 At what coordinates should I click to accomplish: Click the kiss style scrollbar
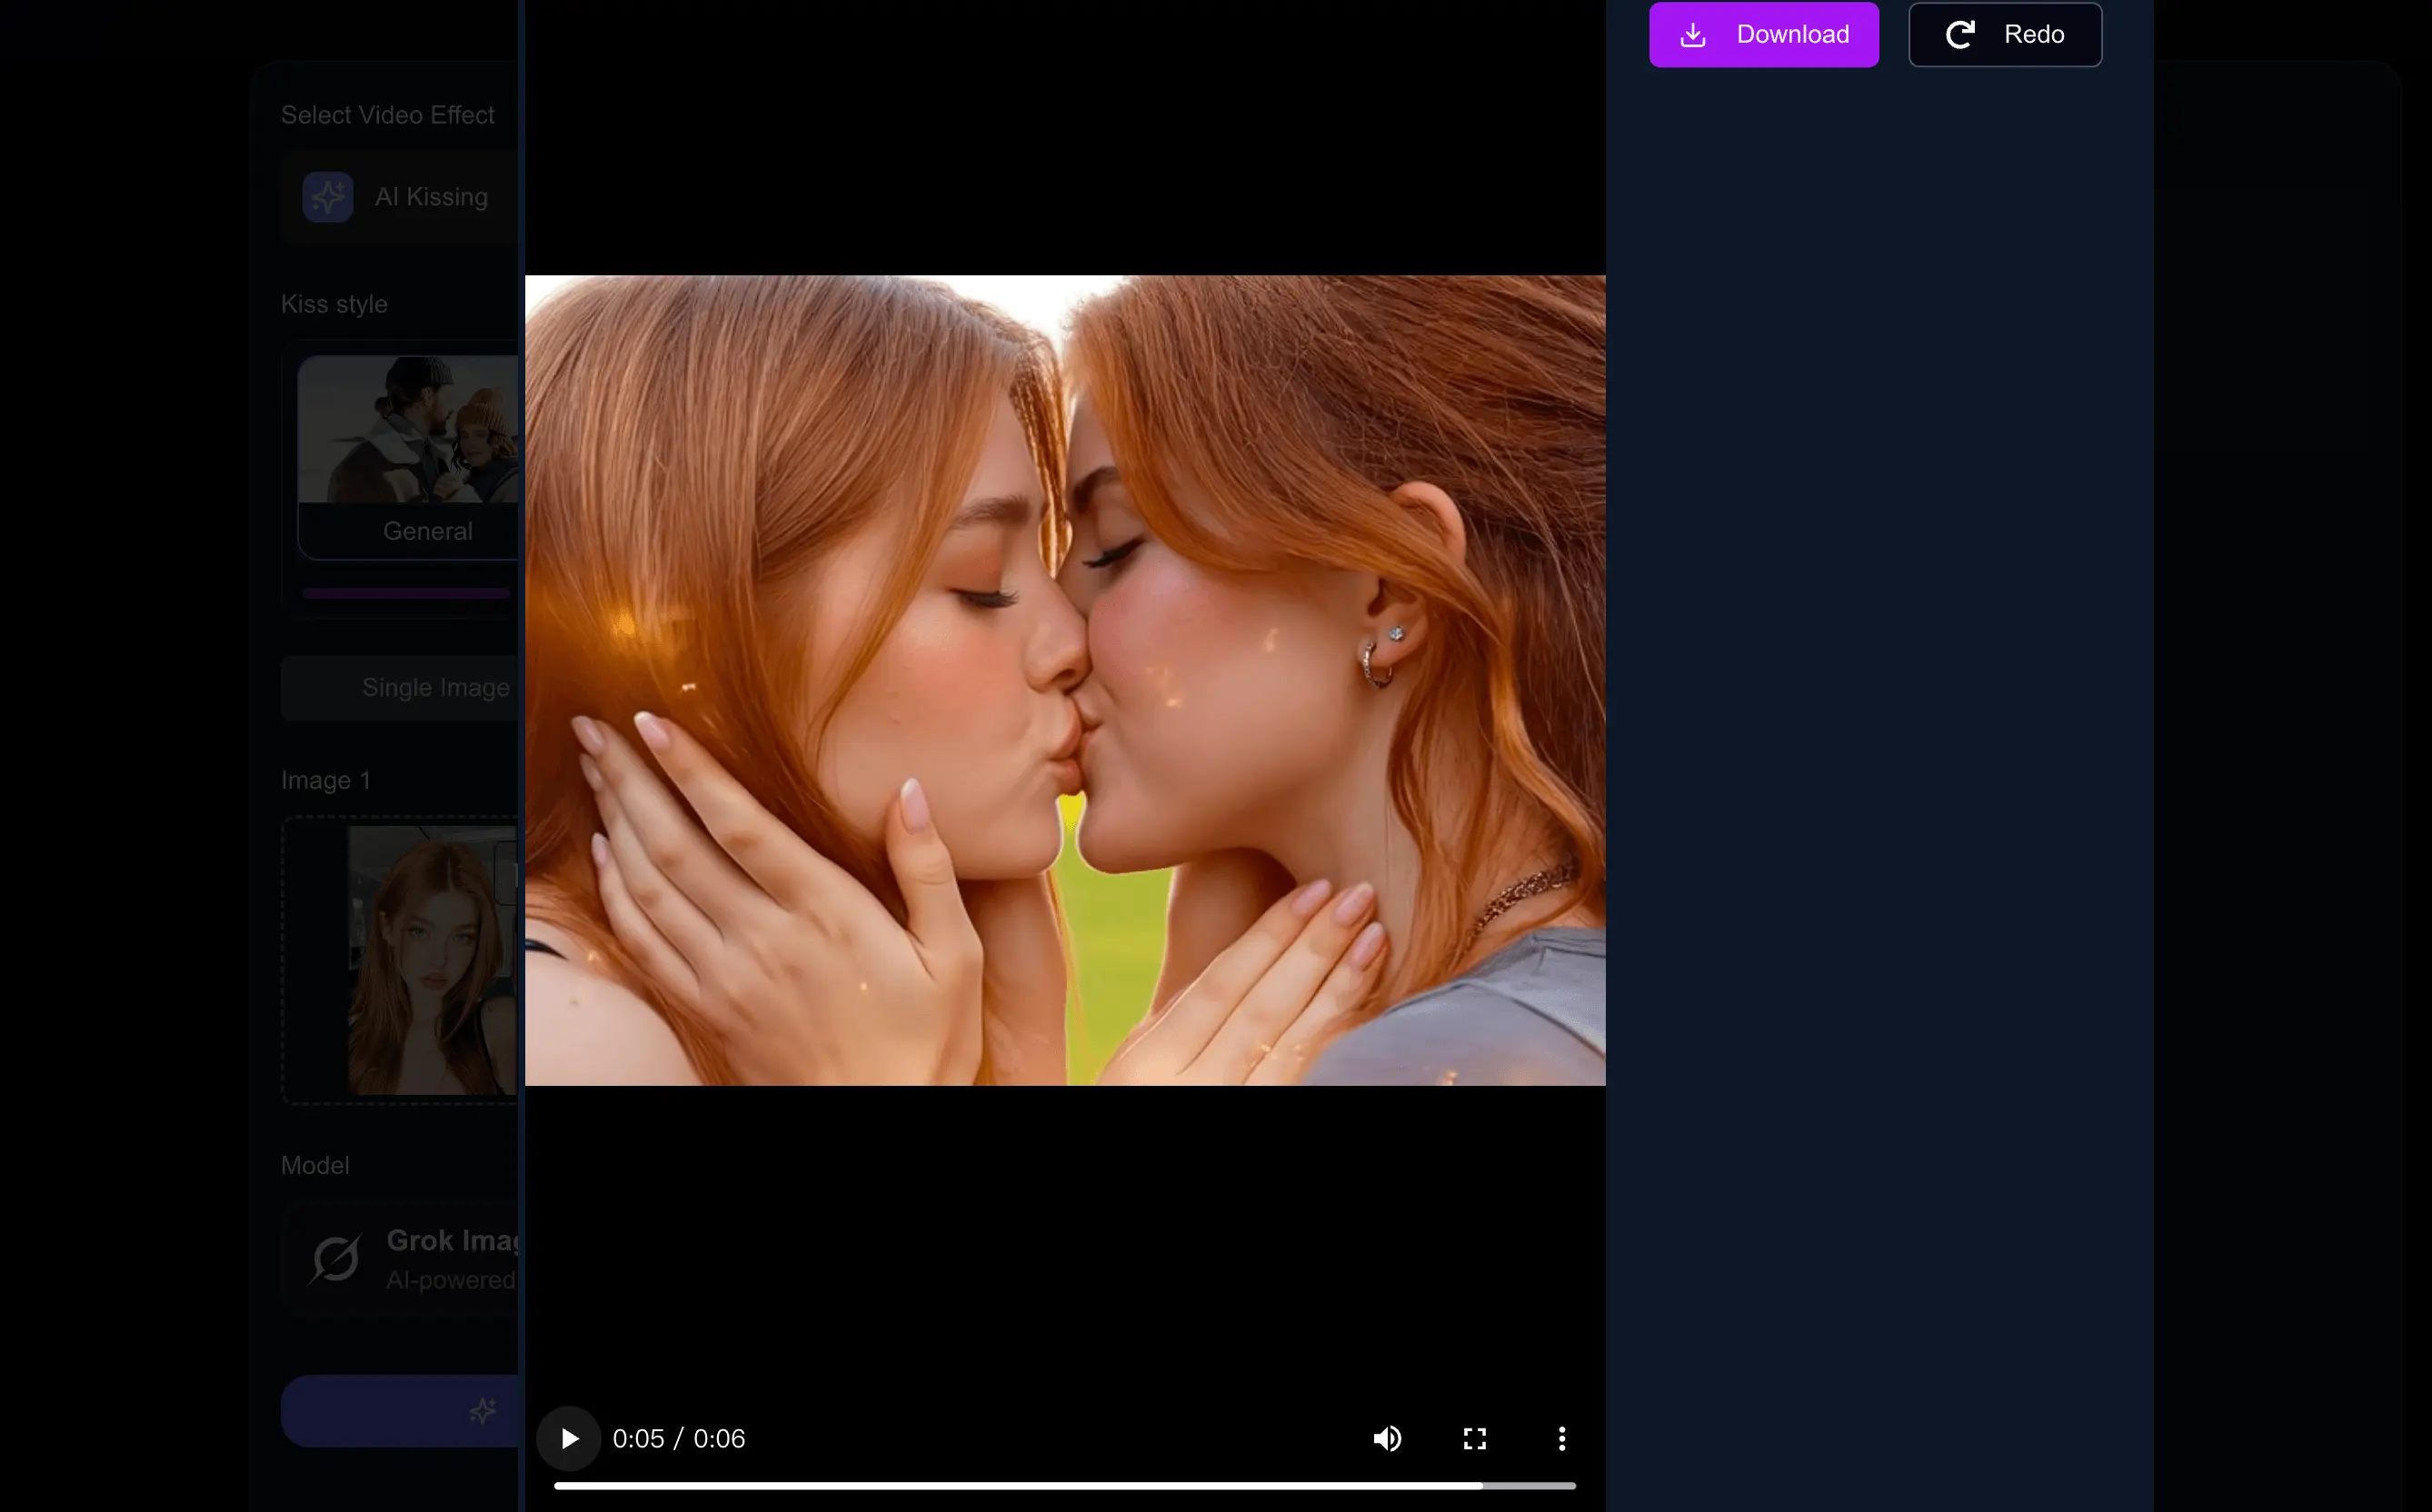click(x=406, y=593)
